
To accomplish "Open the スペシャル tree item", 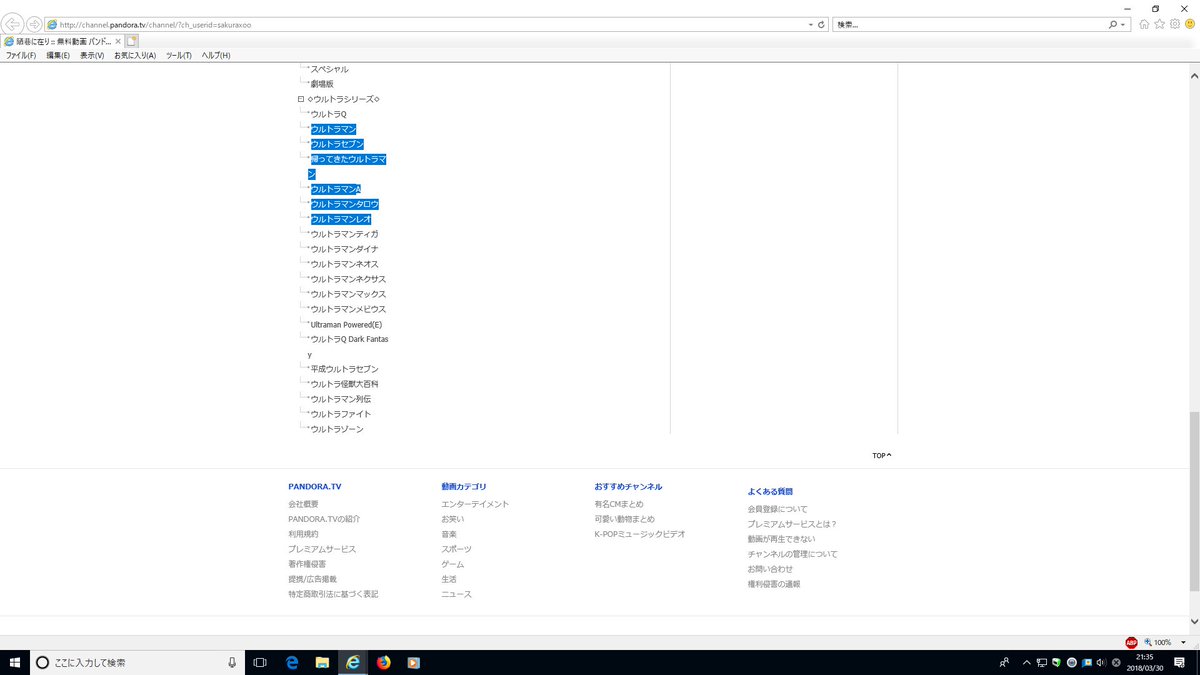I will pyautogui.click(x=329, y=69).
